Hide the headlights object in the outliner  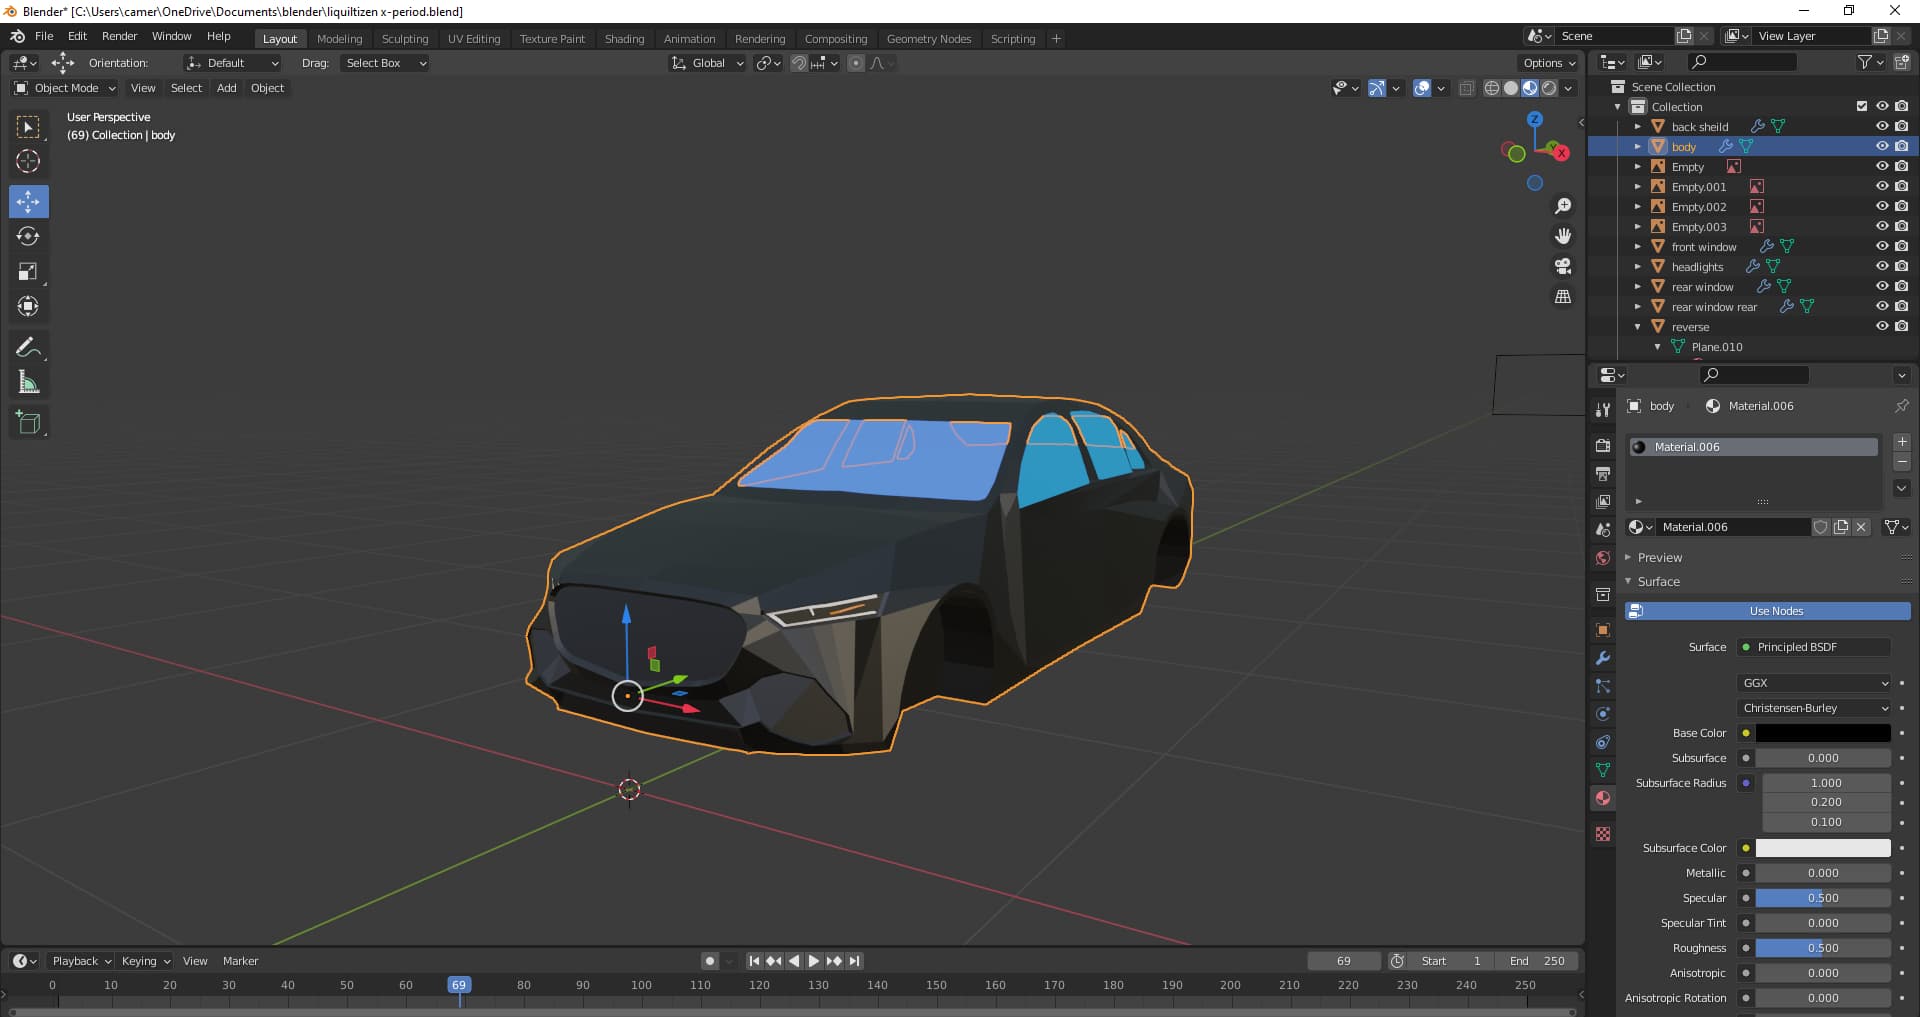coord(1883,267)
